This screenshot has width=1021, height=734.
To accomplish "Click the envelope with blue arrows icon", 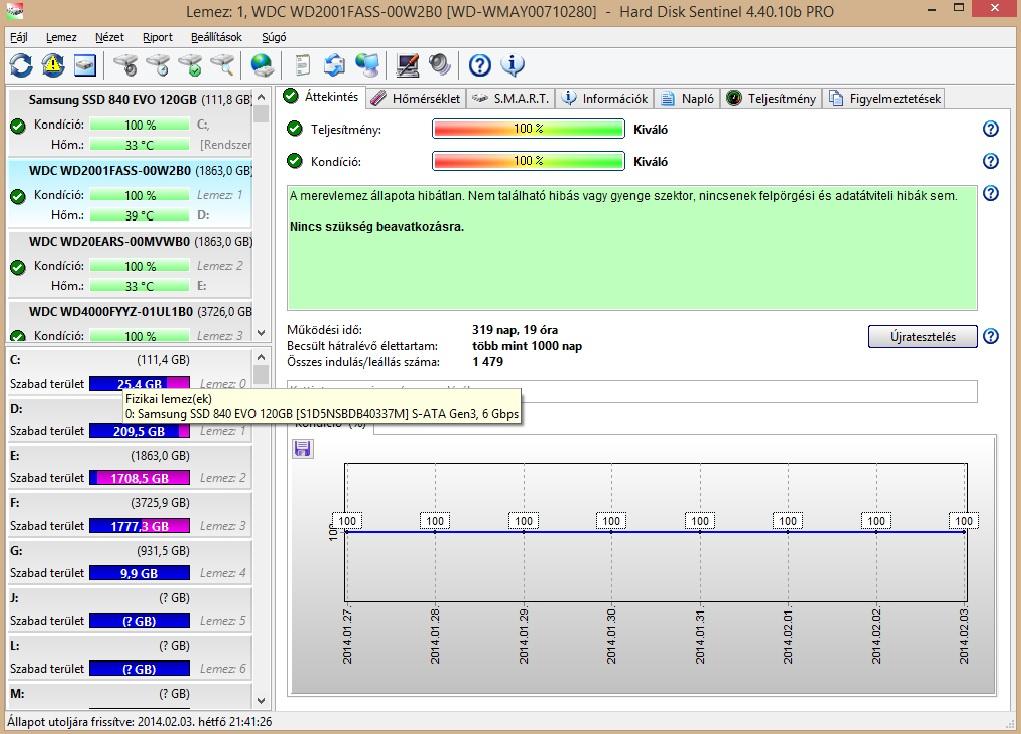I will click(335, 65).
